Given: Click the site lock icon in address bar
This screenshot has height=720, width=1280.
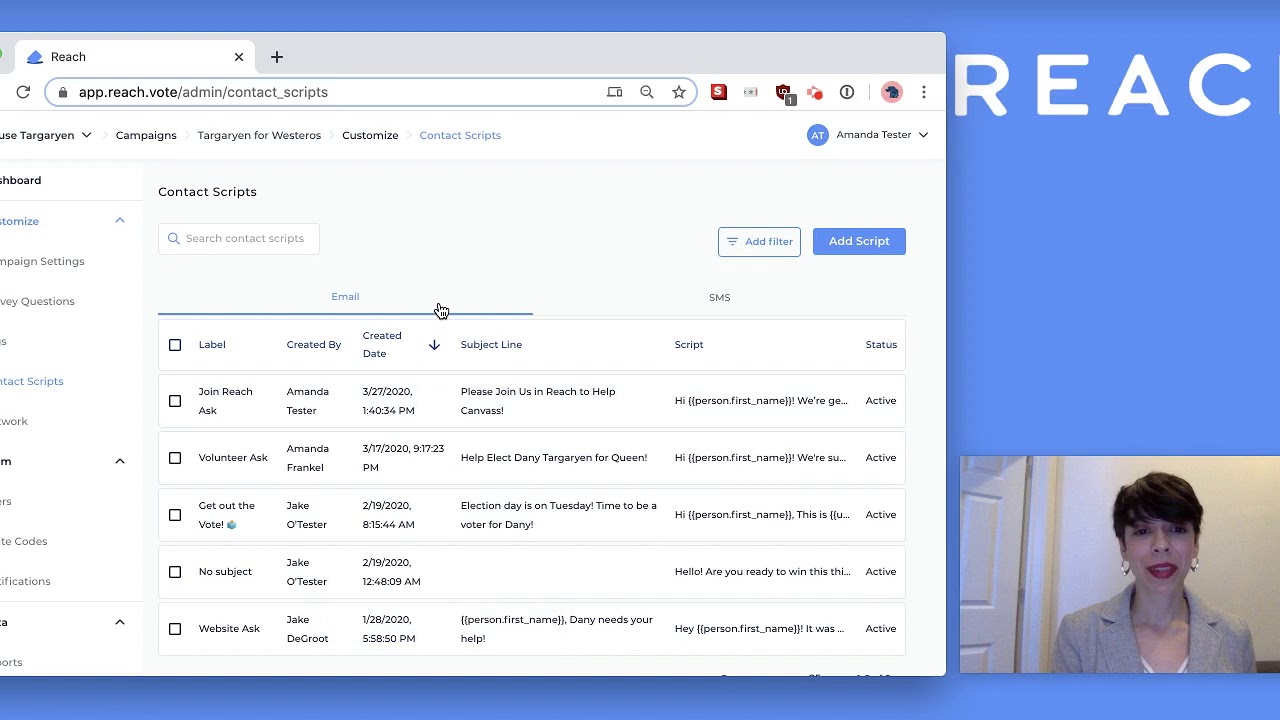Looking at the screenshot, I should click(x=63, y=92).
